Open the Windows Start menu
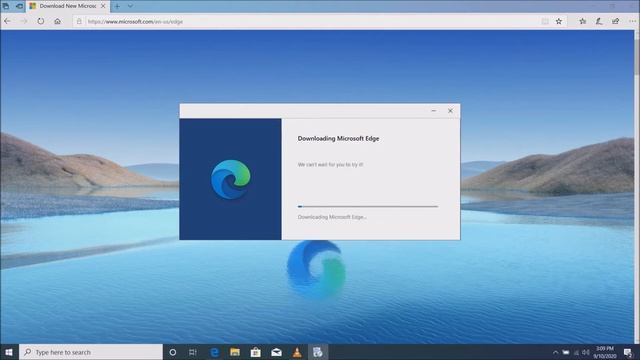 tap(9, 352)
